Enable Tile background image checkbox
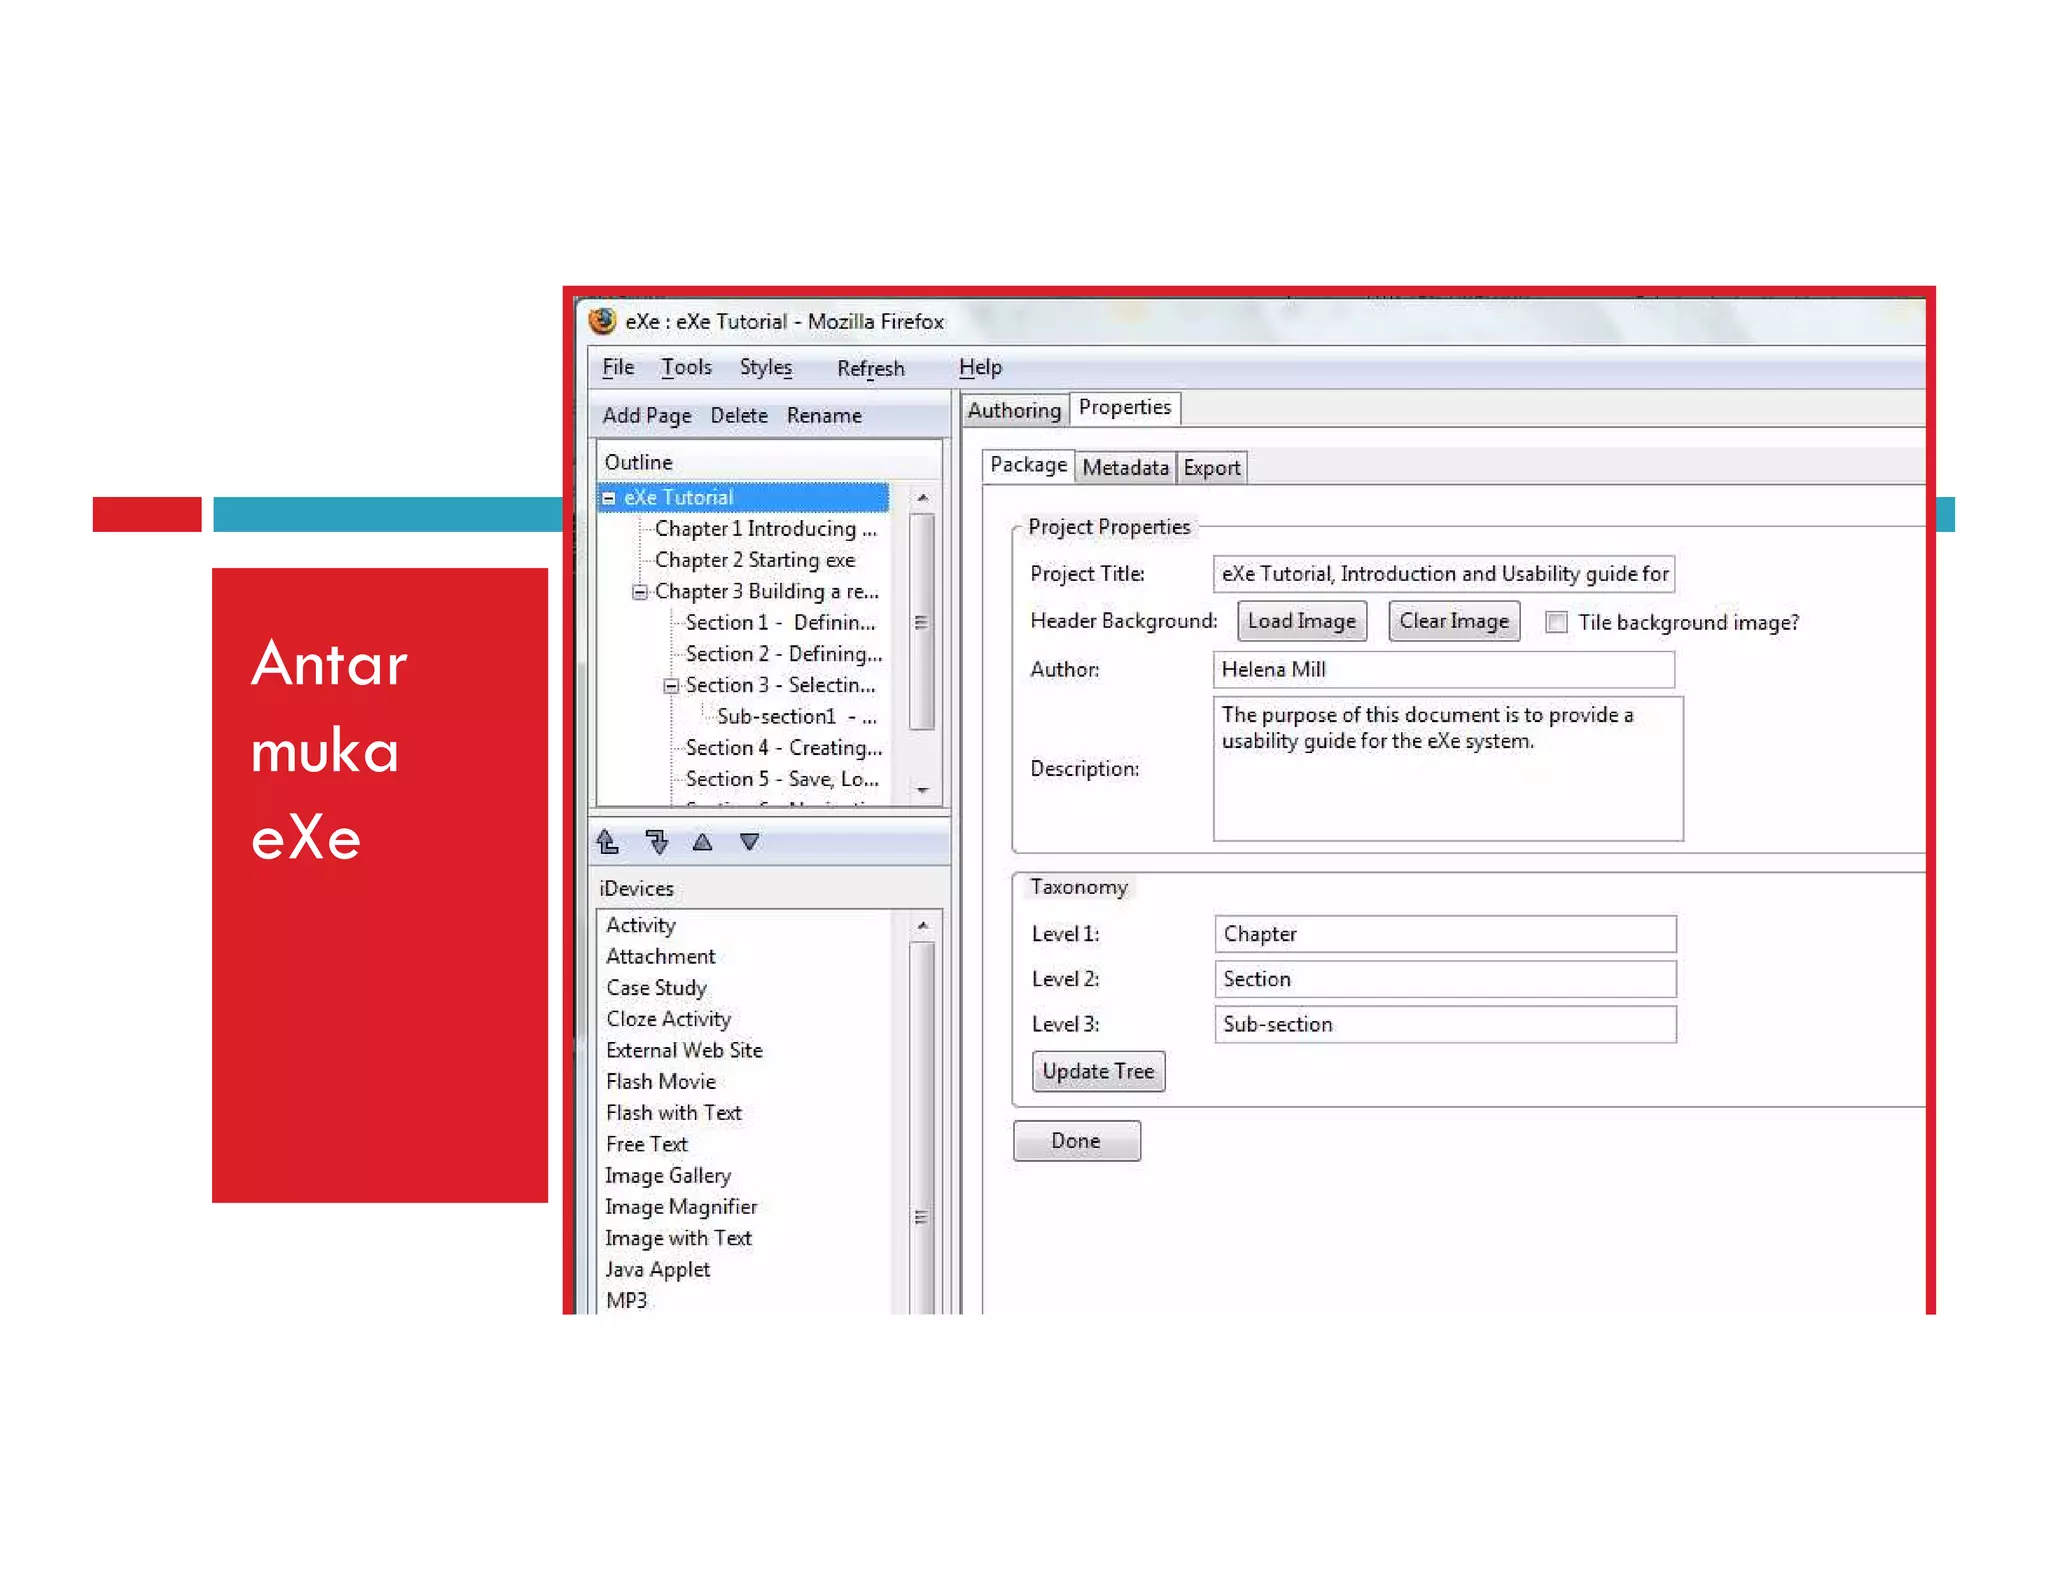This screenshot has width=2048, height=1582. point(1556,622)
